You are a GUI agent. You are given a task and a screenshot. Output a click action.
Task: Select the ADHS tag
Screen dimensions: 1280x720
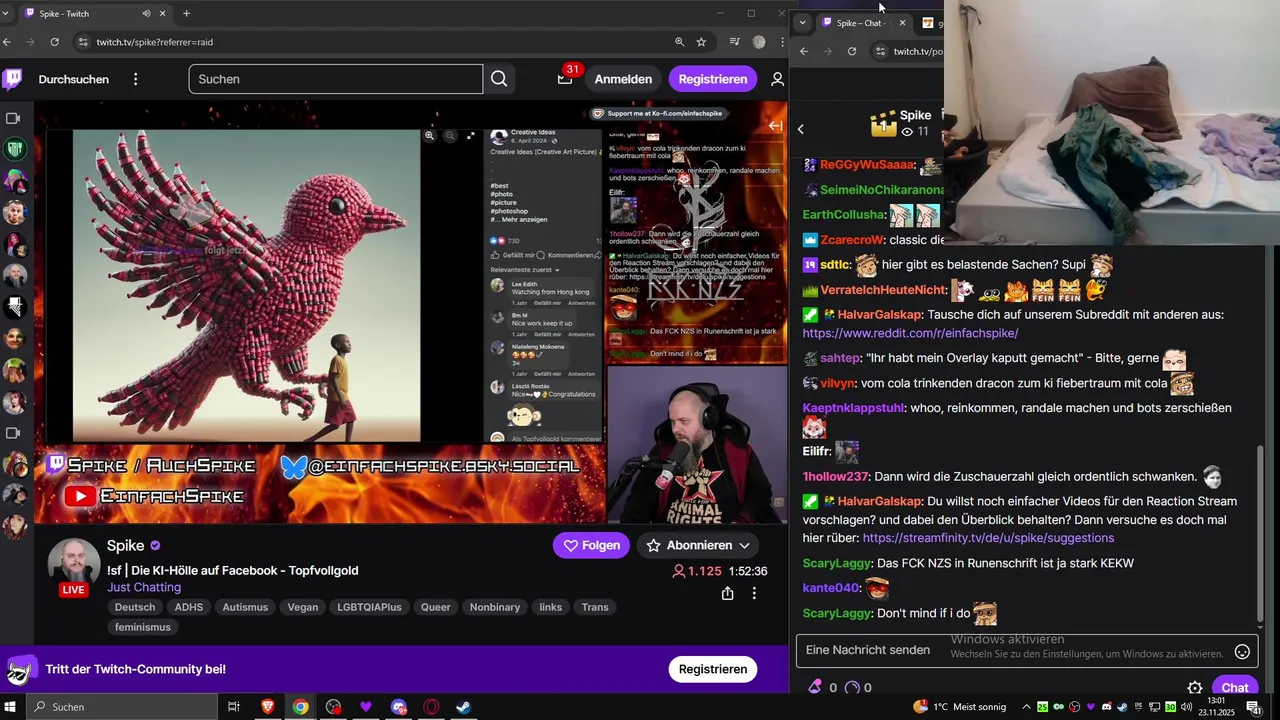coord(189,607)
